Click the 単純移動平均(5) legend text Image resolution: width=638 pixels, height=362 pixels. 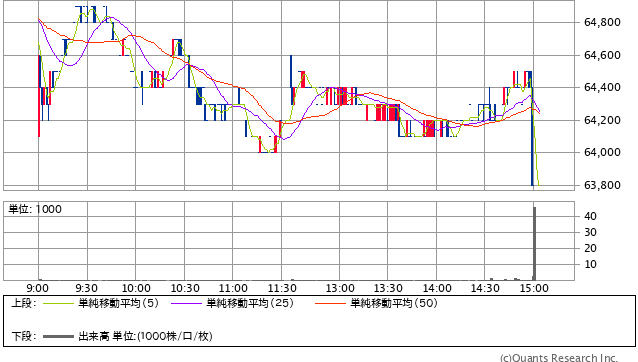click(118, 303)
